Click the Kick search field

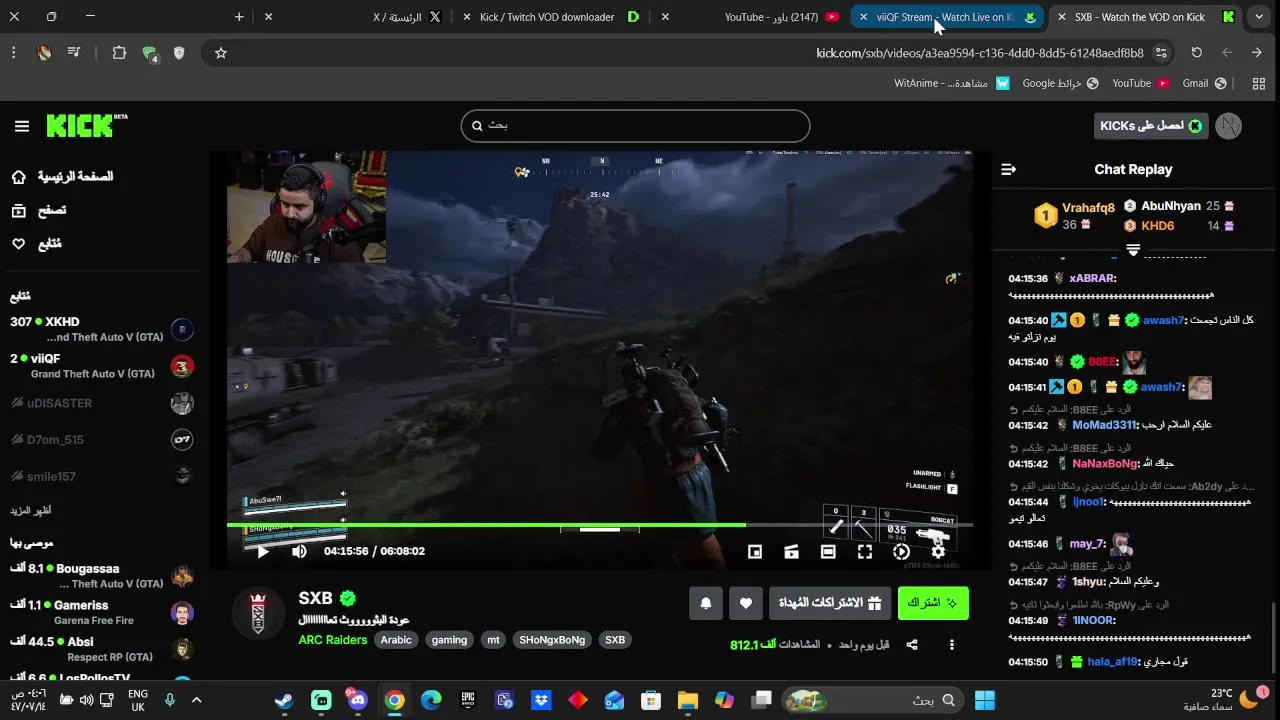[635, 125]
